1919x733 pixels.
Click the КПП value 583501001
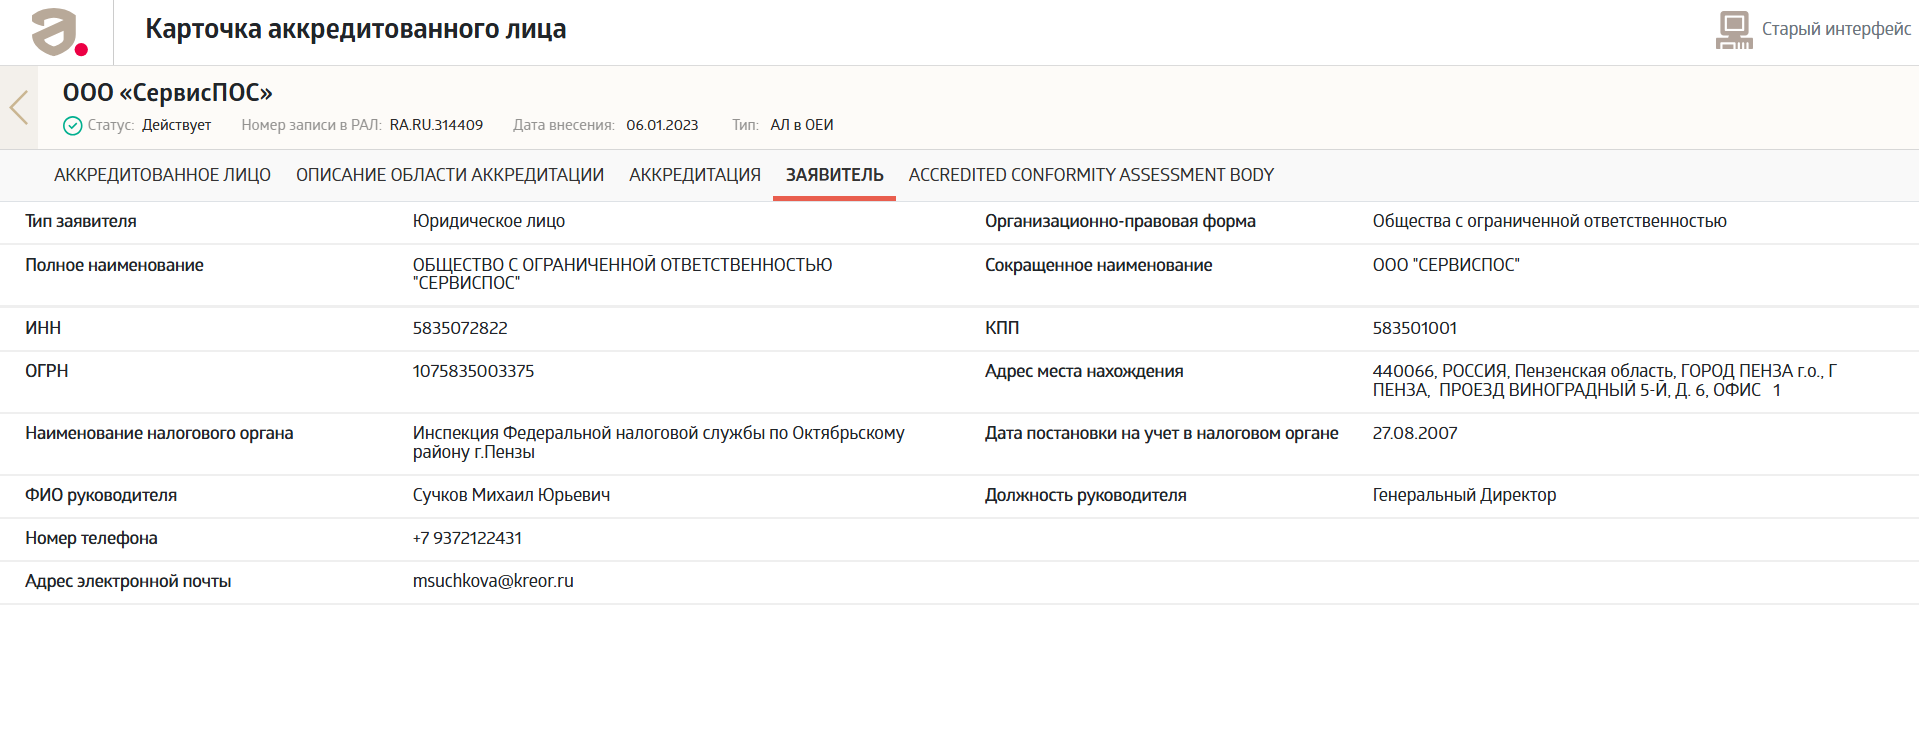tap(1414, 328)
